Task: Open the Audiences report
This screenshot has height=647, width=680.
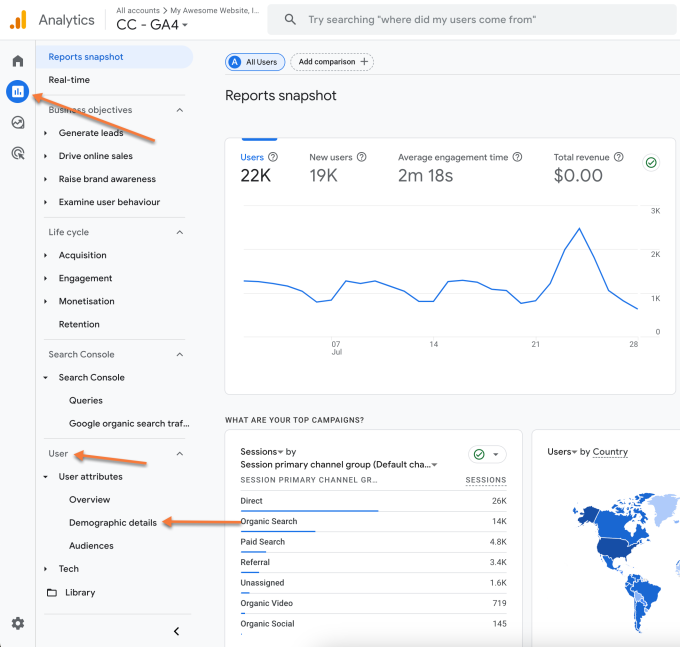Action: coord(91,546)
